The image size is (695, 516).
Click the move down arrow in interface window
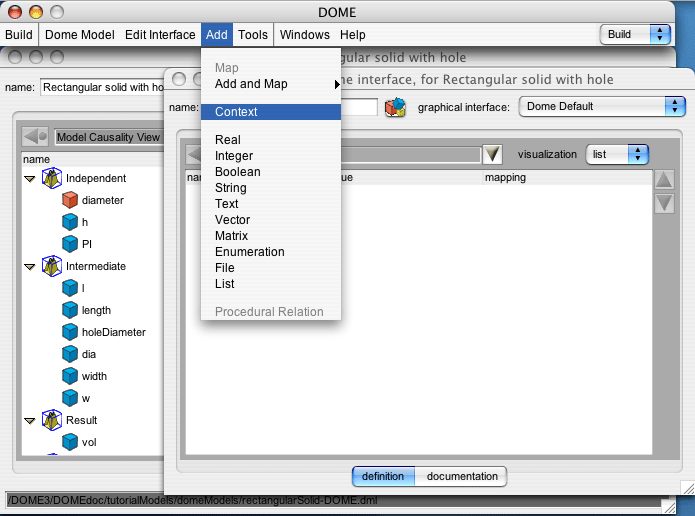point(664,203)
